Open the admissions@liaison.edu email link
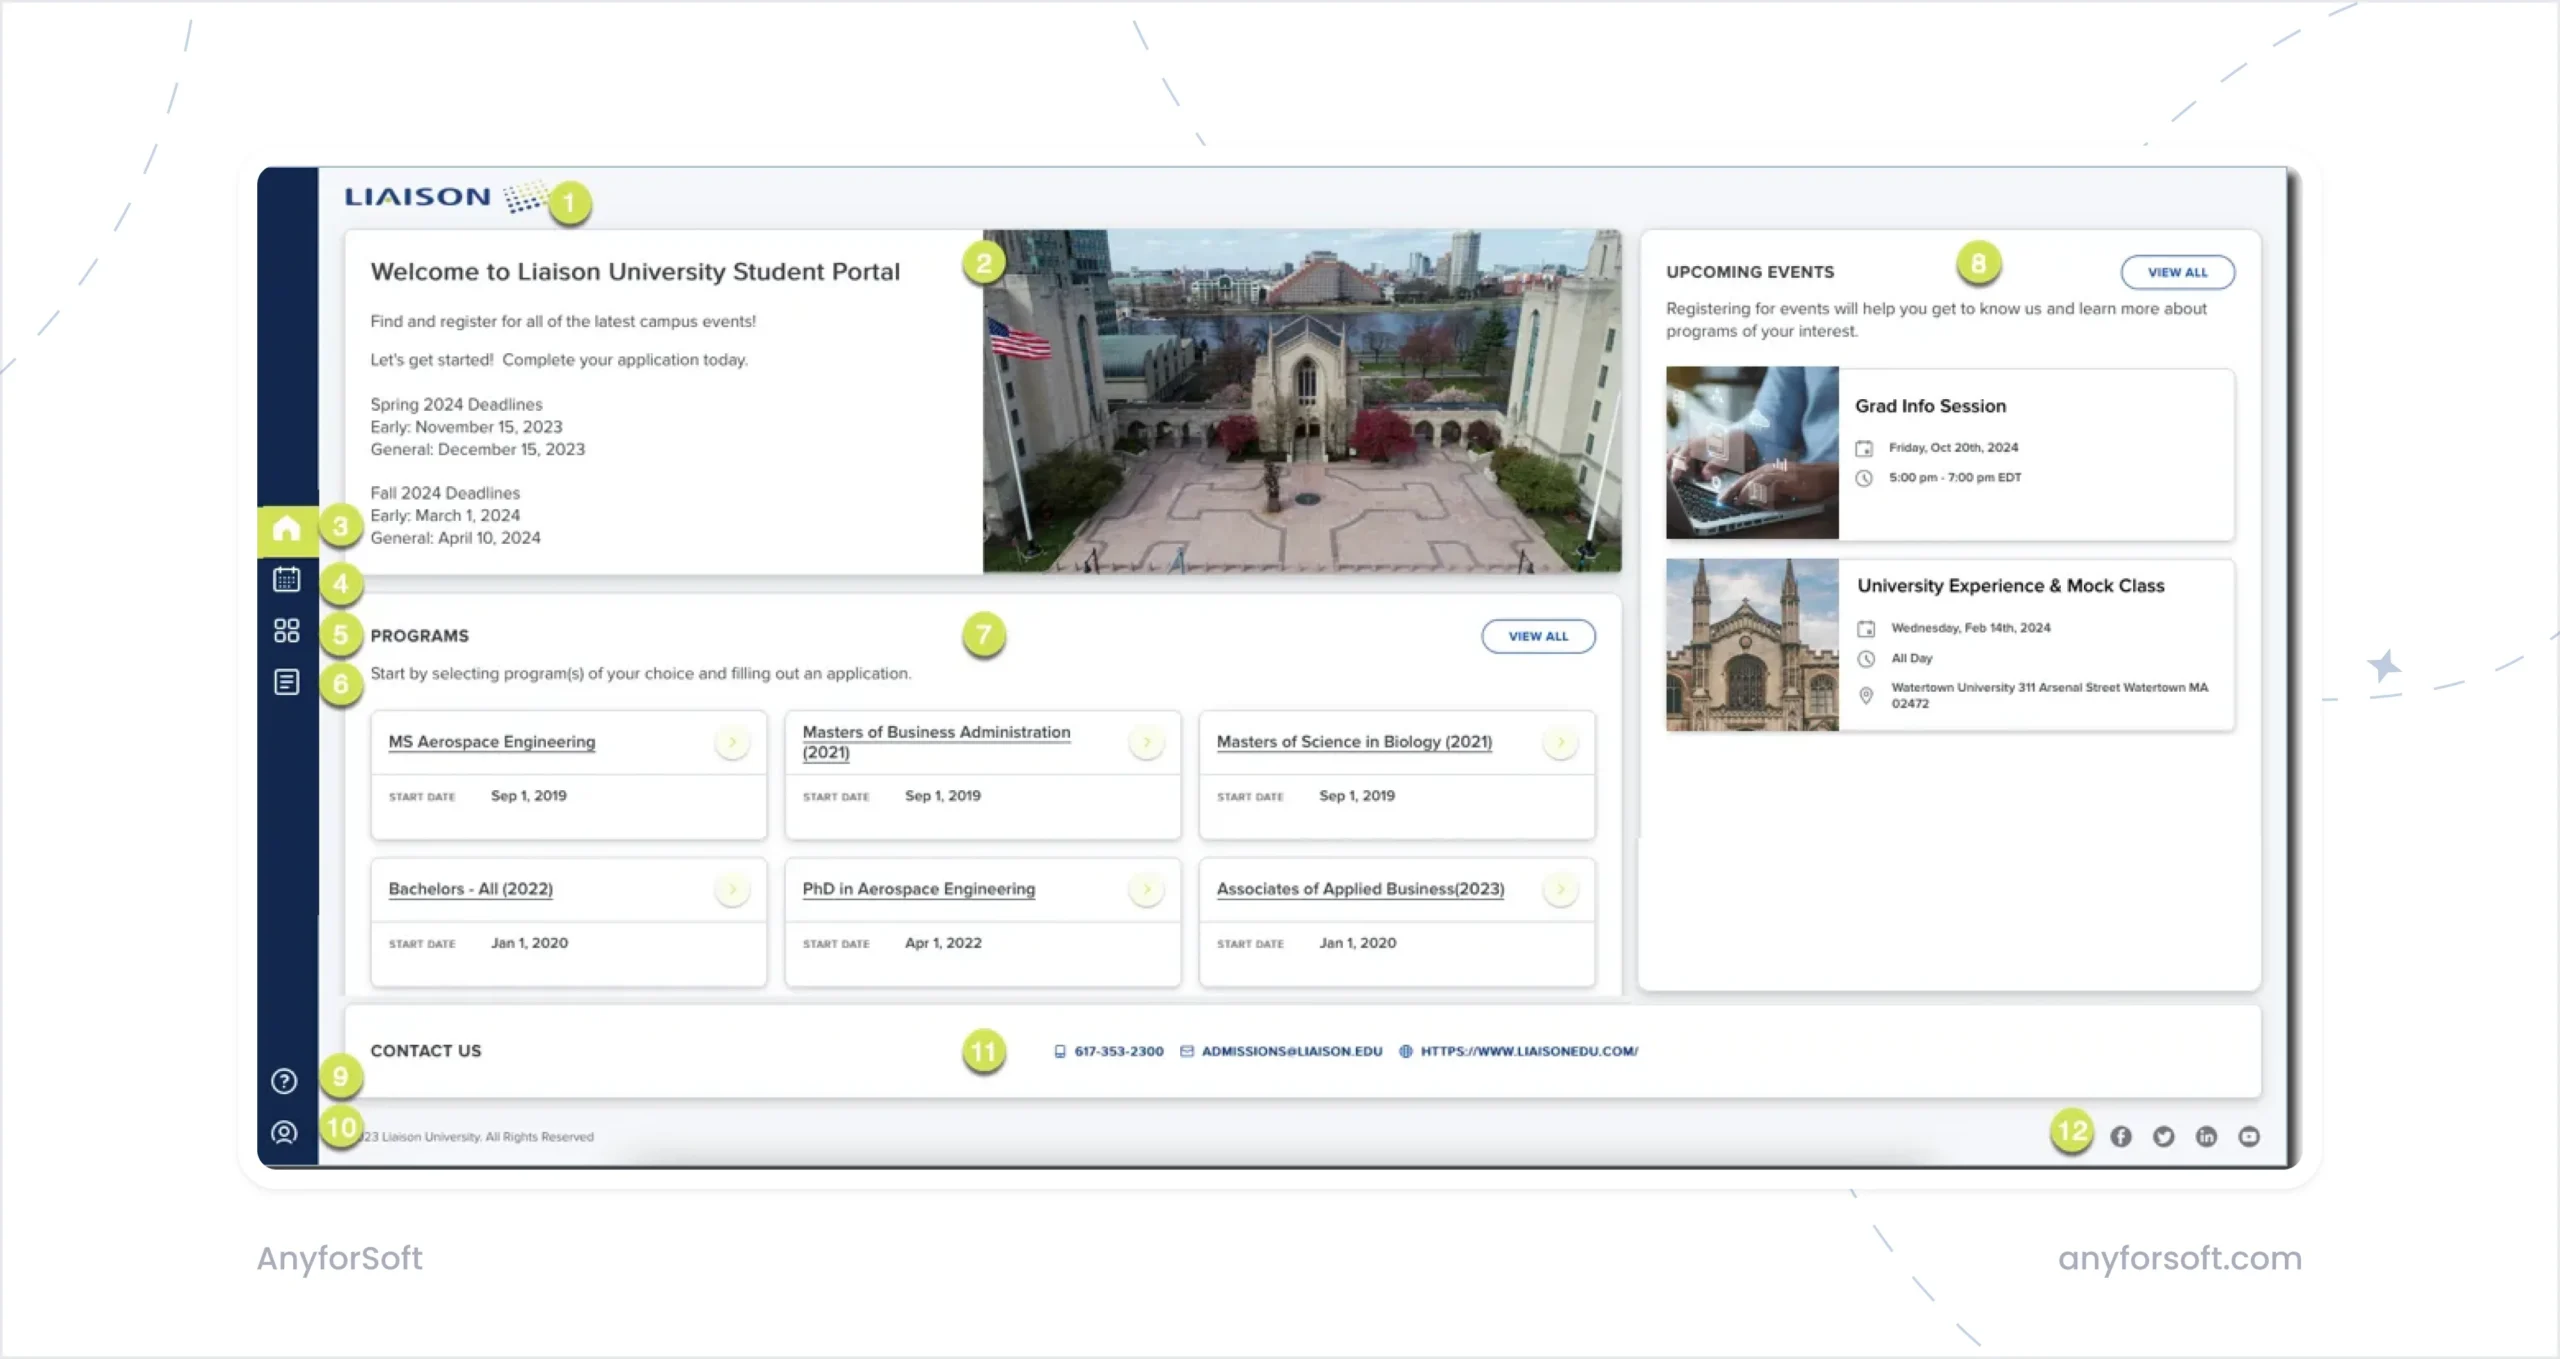 click(x=1291, y=1051)
